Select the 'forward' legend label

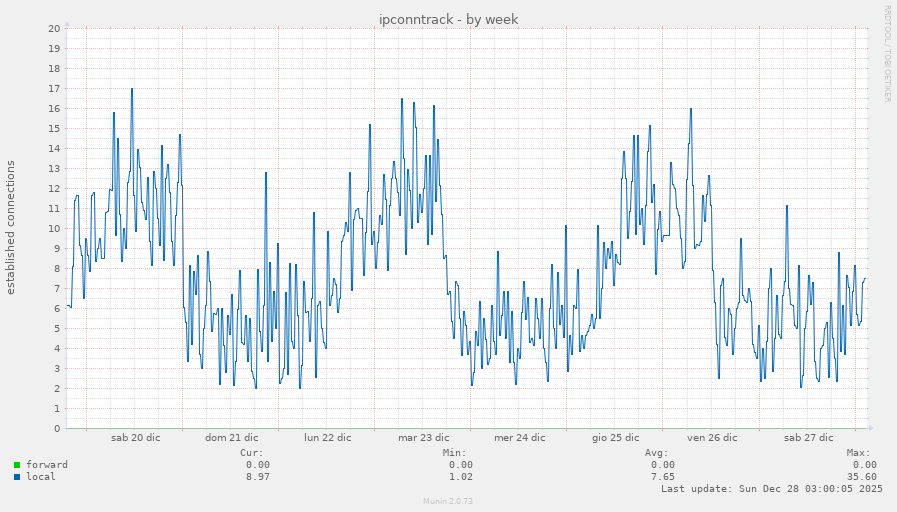tap(47, 465)
